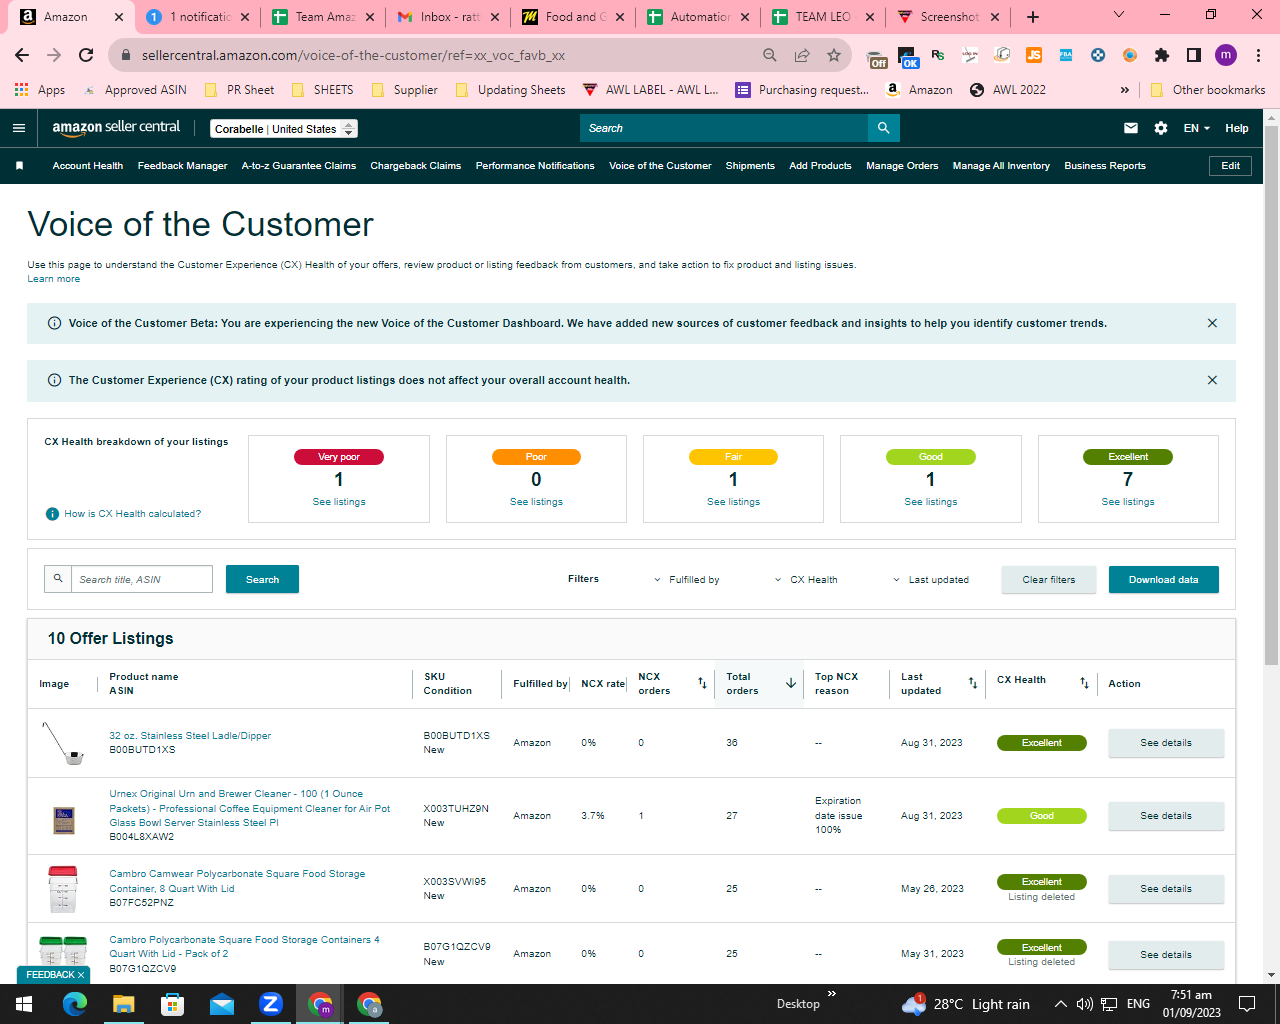The height and width of the screenshot is (1024, 1280).
Task: Open the Corabelle United States account selector
Action: tap(284, 129)
